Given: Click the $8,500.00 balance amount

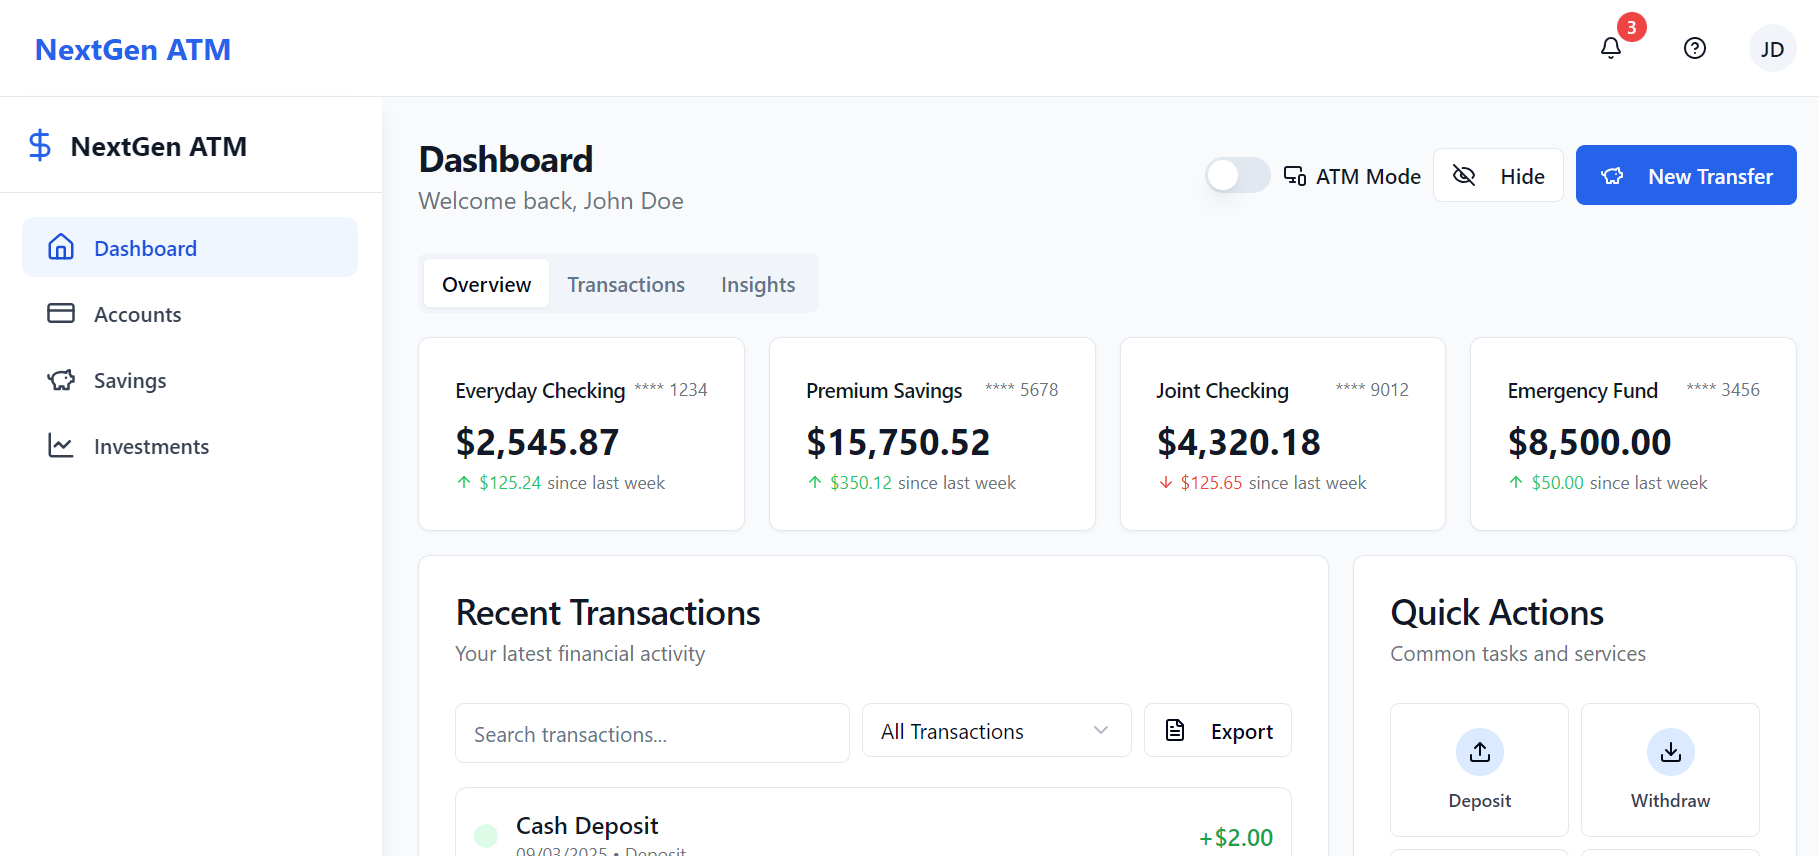Looking at the screenshot, I should tap(1589, 441).
